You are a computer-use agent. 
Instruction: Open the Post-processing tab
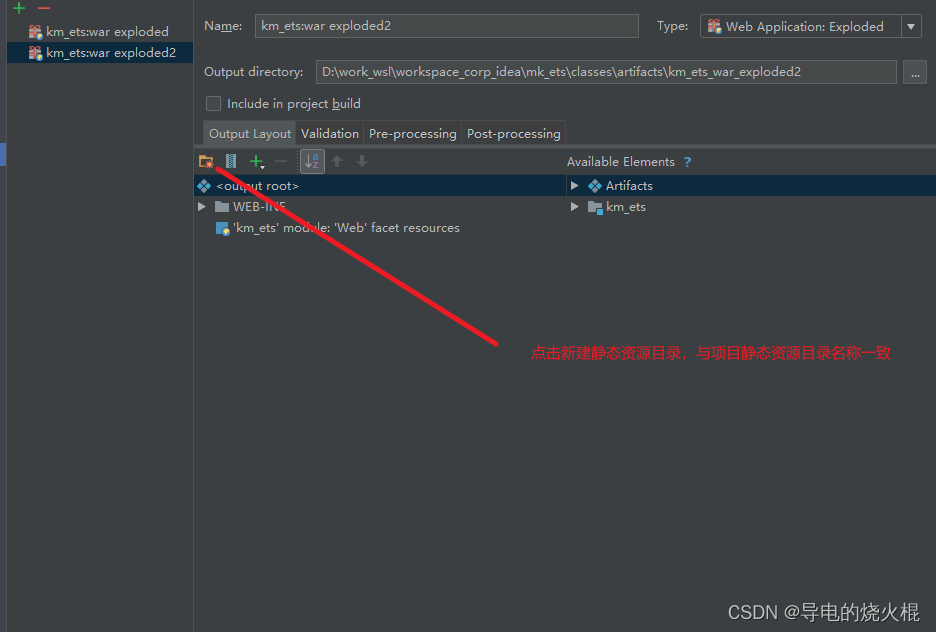pyautogui.click(x=513, y=134)
